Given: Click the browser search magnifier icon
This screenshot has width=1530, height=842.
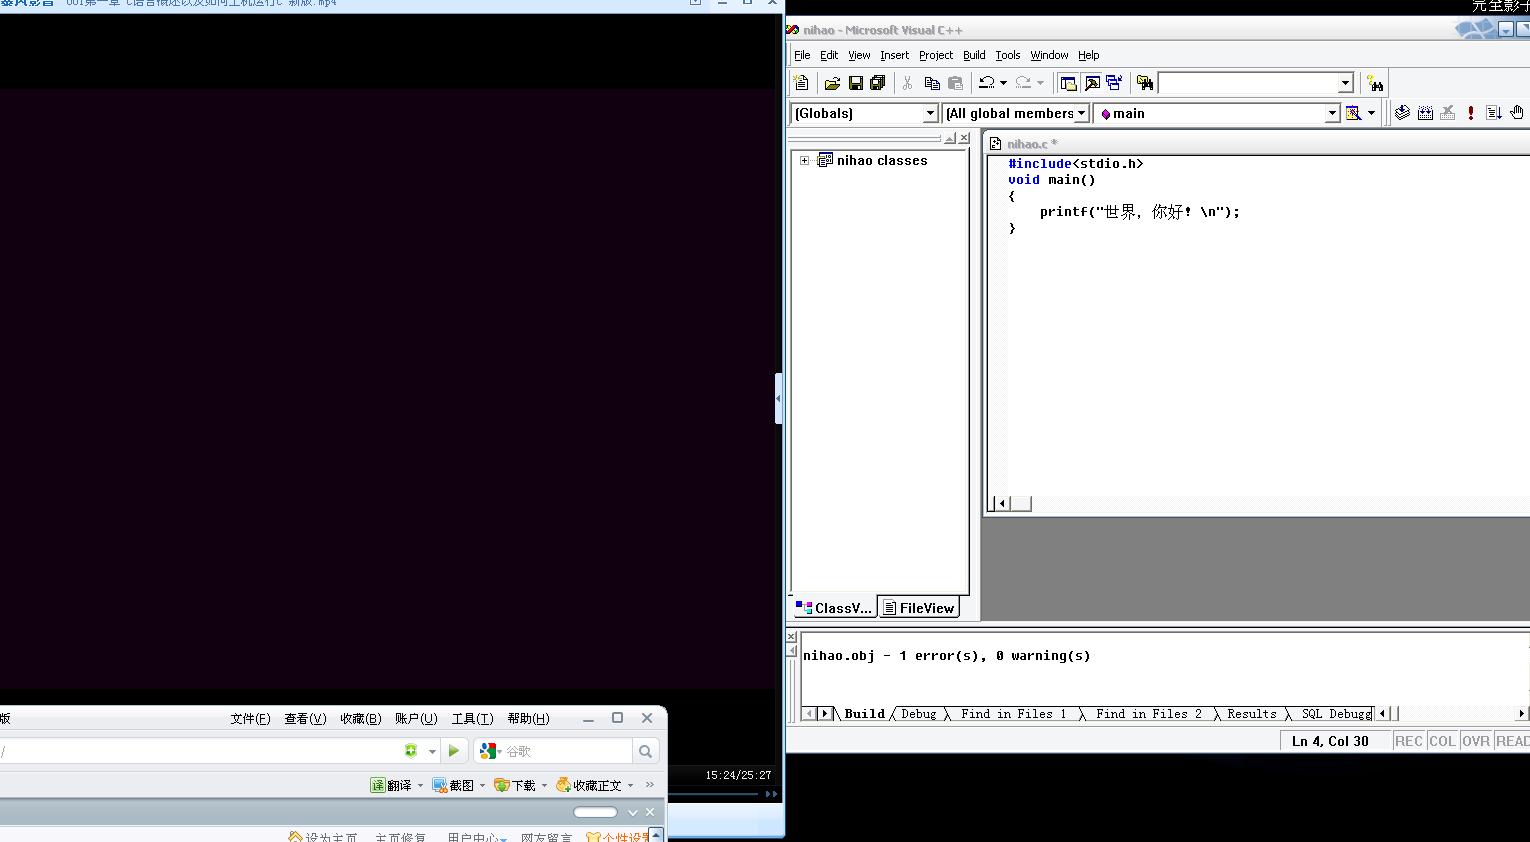Looking at the screenshot, I should (x=646, y=751).
